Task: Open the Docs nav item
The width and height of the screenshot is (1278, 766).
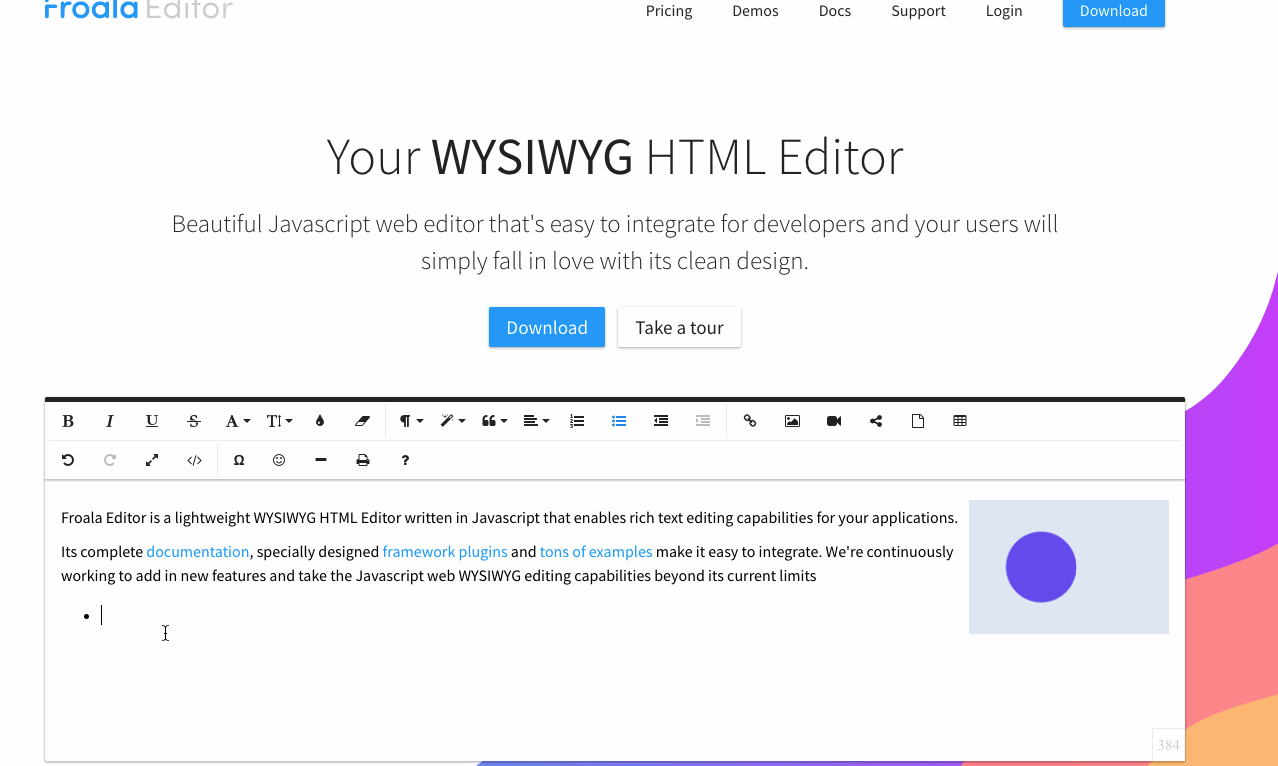Action: (x=835, y=11)
